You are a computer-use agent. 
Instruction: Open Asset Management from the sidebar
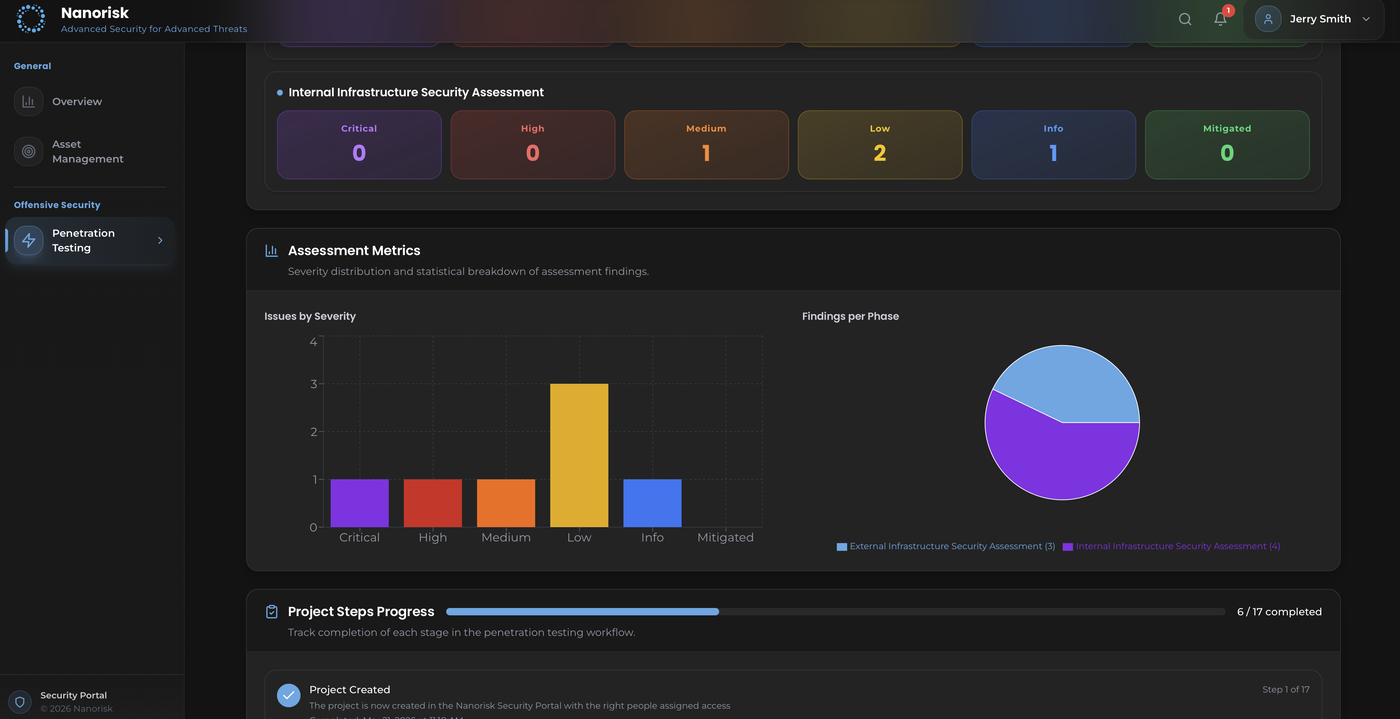coord(80,151)
